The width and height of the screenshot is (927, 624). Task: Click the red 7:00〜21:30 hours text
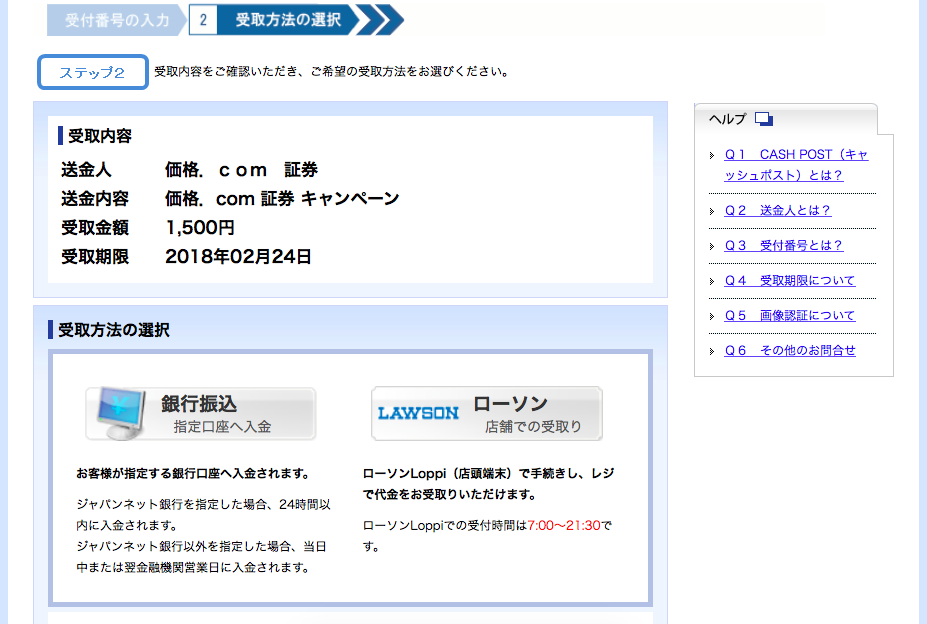(563, 525)
